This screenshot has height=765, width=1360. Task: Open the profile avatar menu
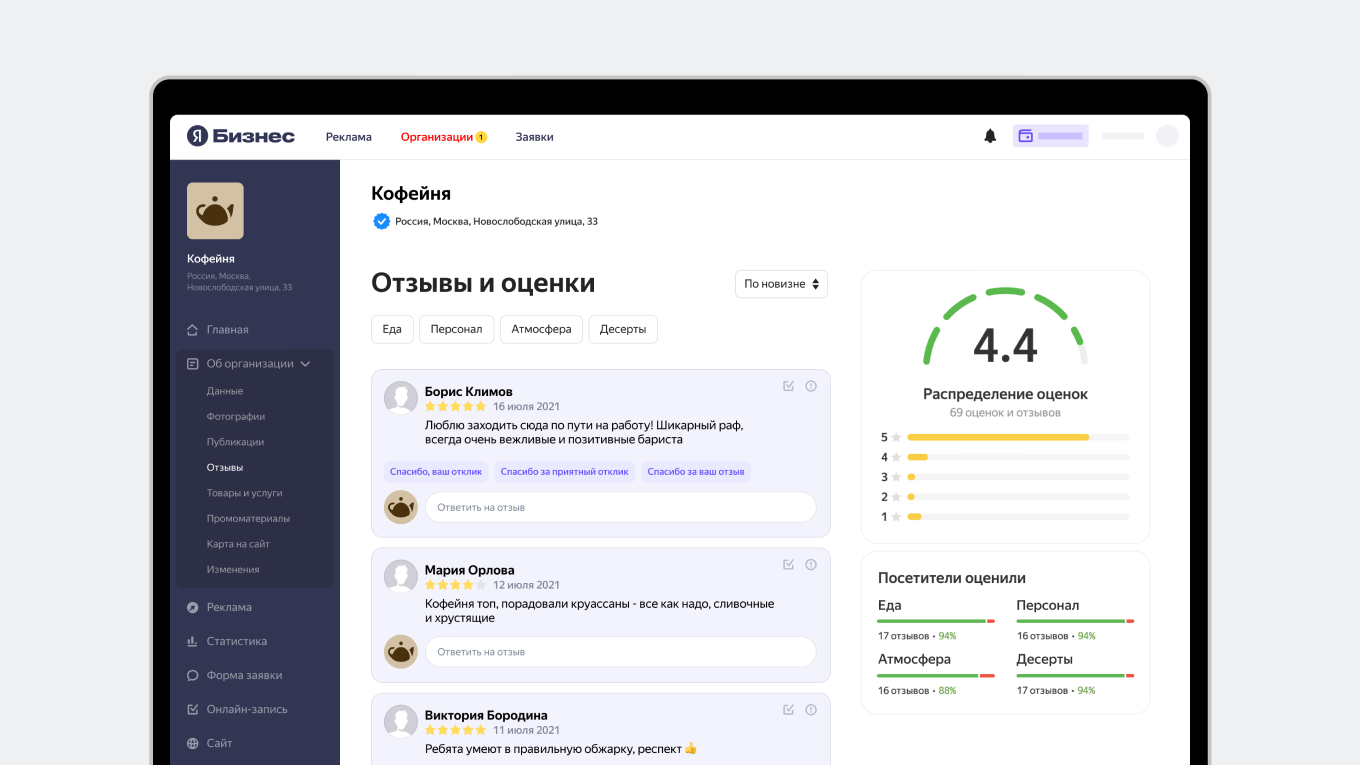click(1167, 136)
